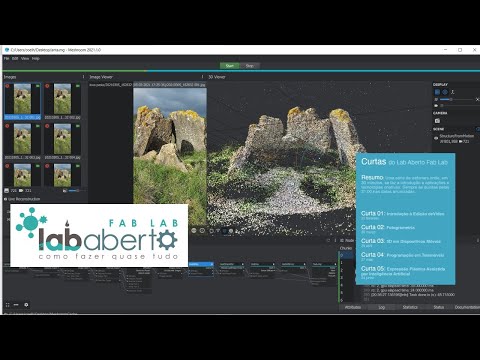
Task: Toggle the Grid display in 3D Viewer
Action: point(437,92)
